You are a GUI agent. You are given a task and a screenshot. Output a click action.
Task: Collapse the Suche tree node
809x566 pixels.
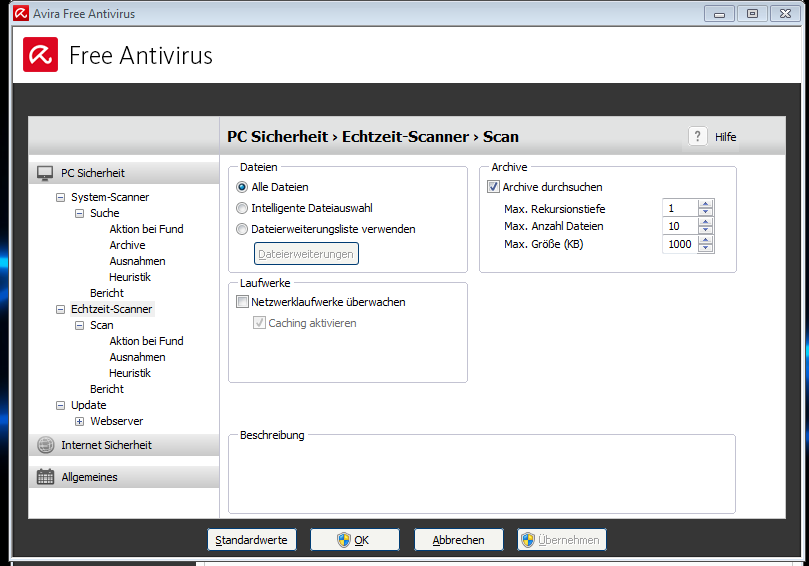pyautogui.click(x=79, y=213)
